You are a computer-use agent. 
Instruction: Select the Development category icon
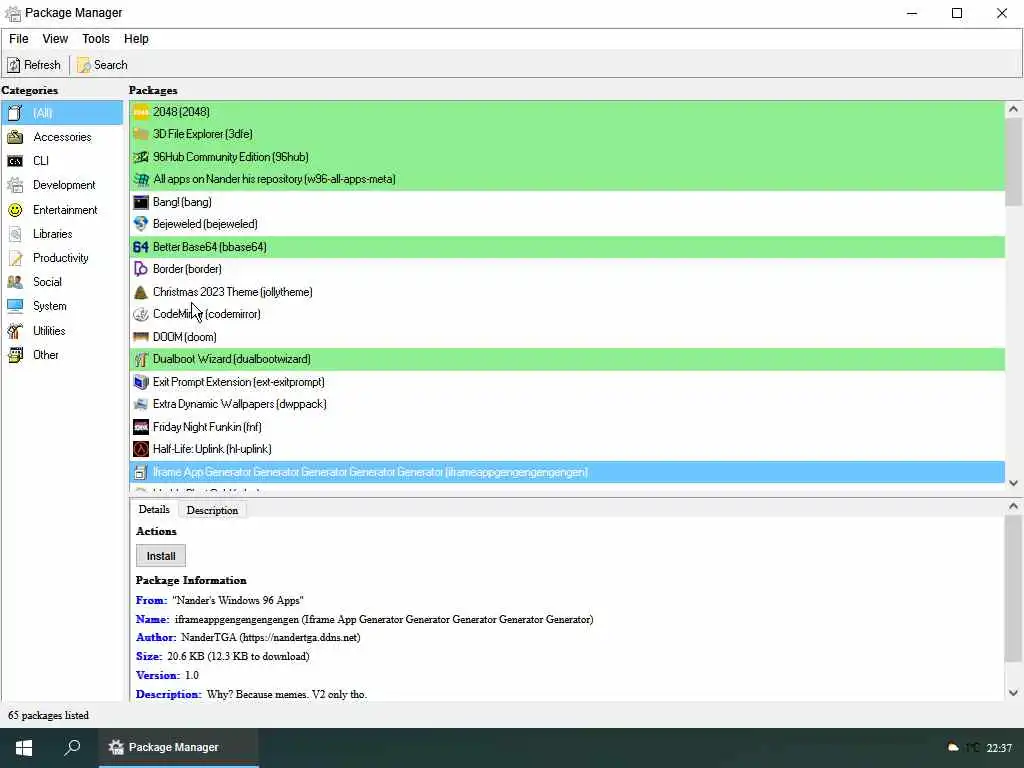pyautogui.click(x=15, y=185)
